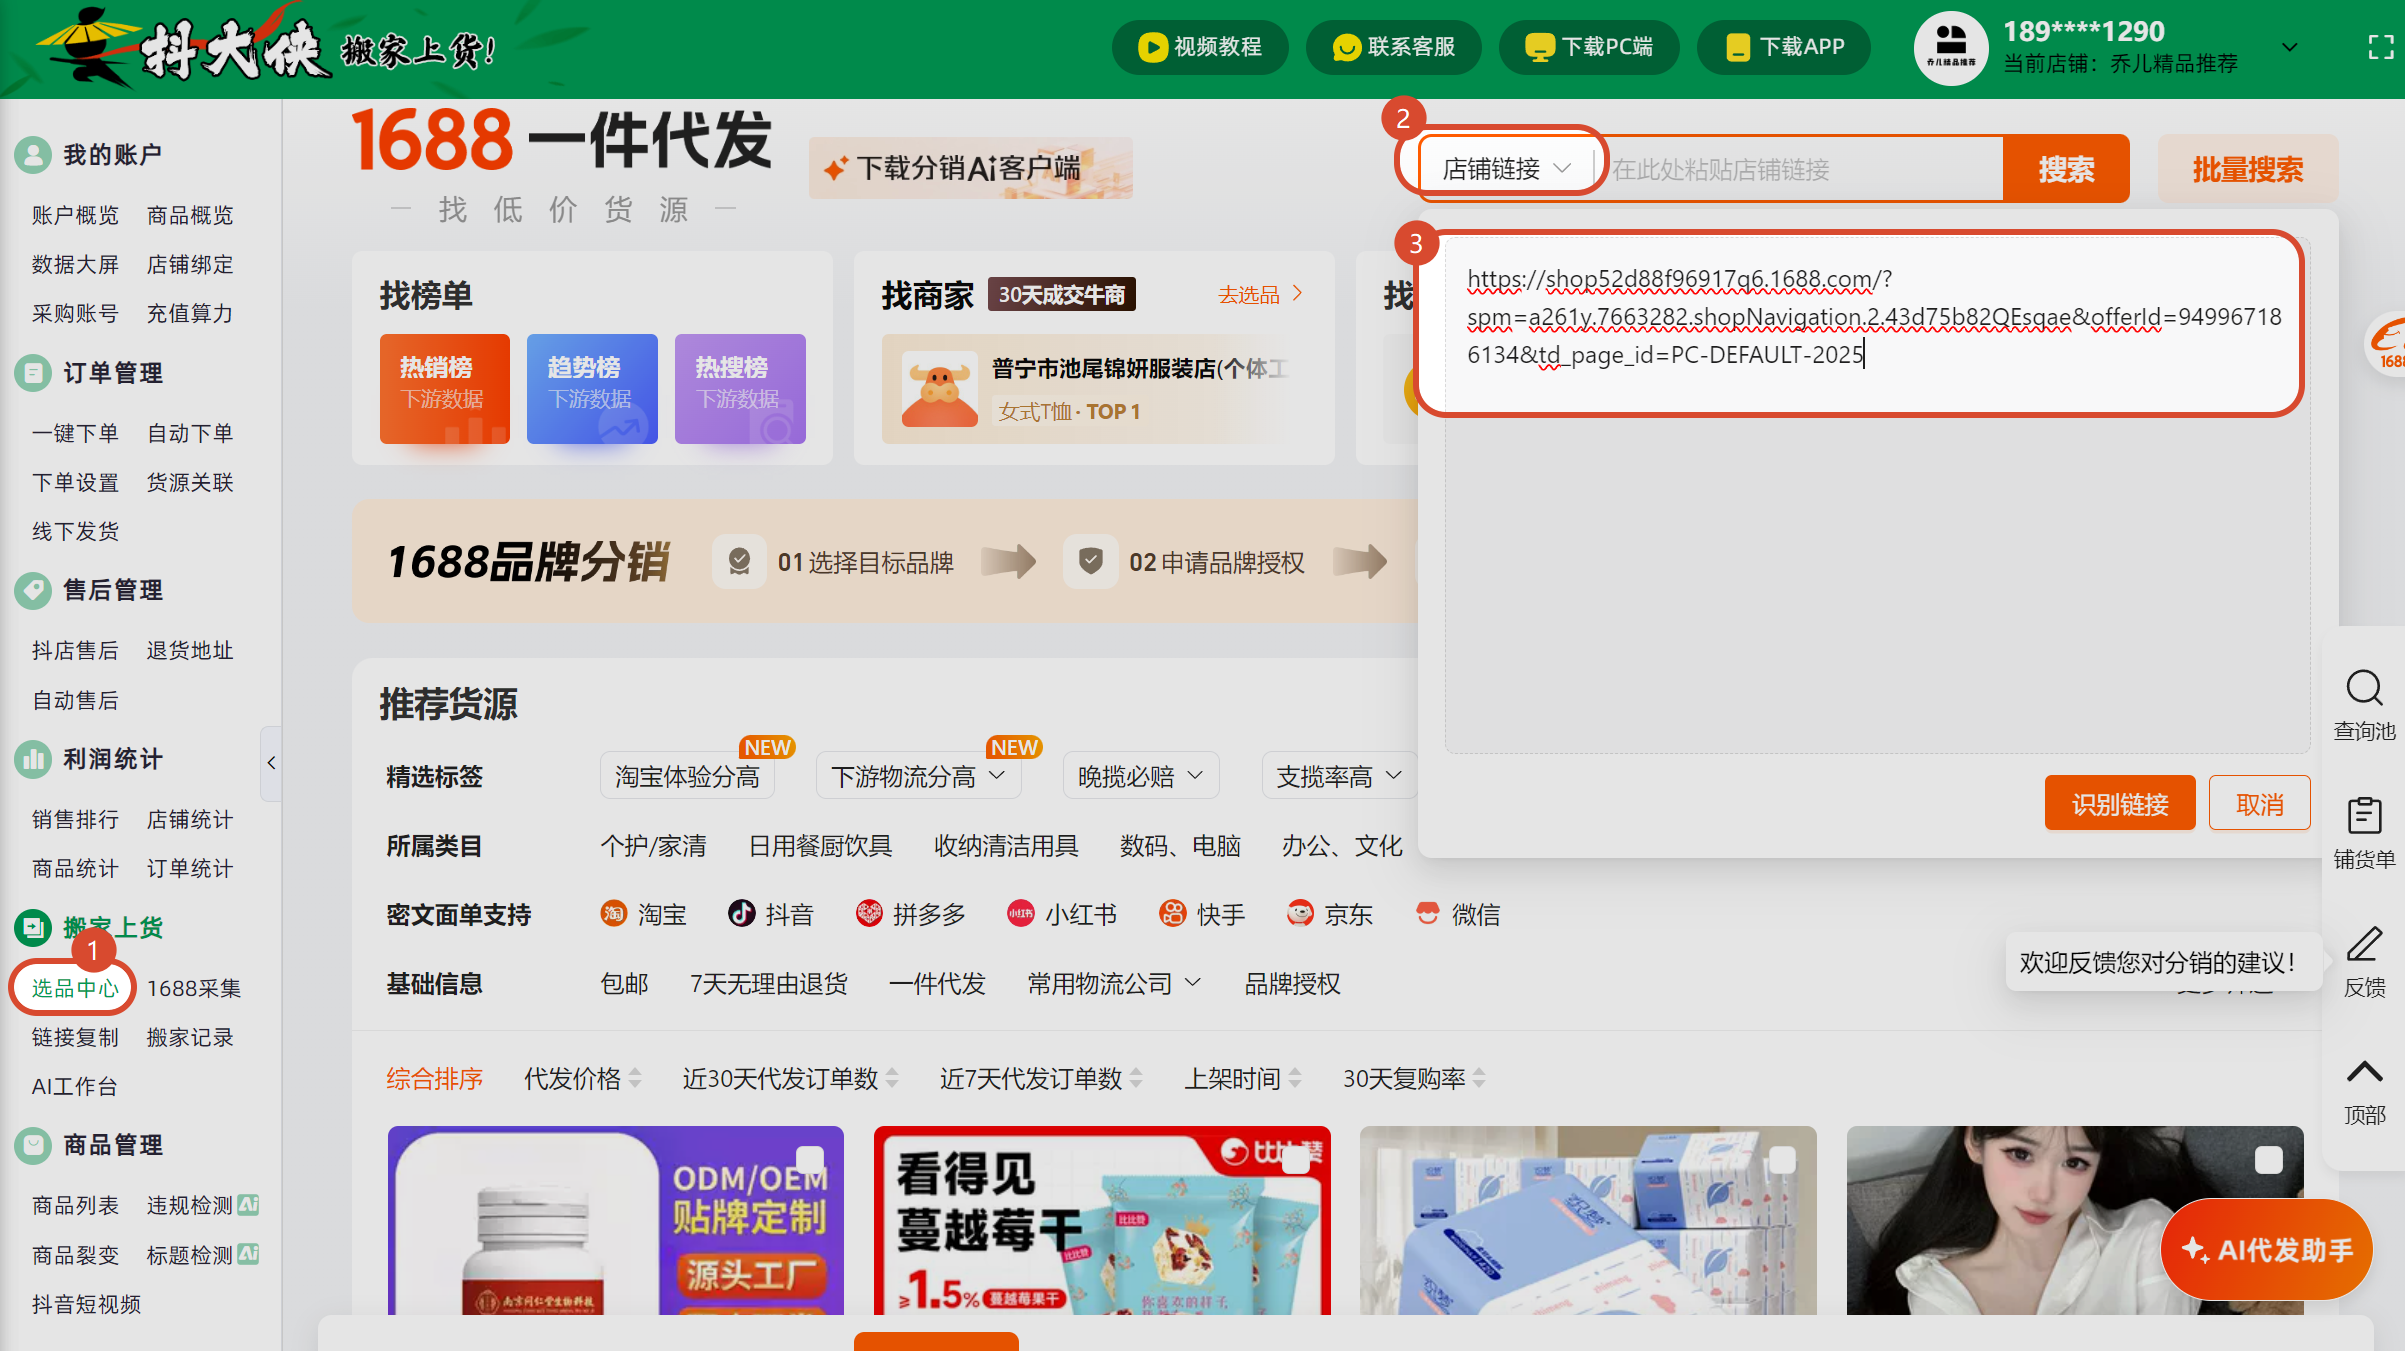Click 售后管理 section icon
The image size is (2405, 1351).
tap(33, 590)
